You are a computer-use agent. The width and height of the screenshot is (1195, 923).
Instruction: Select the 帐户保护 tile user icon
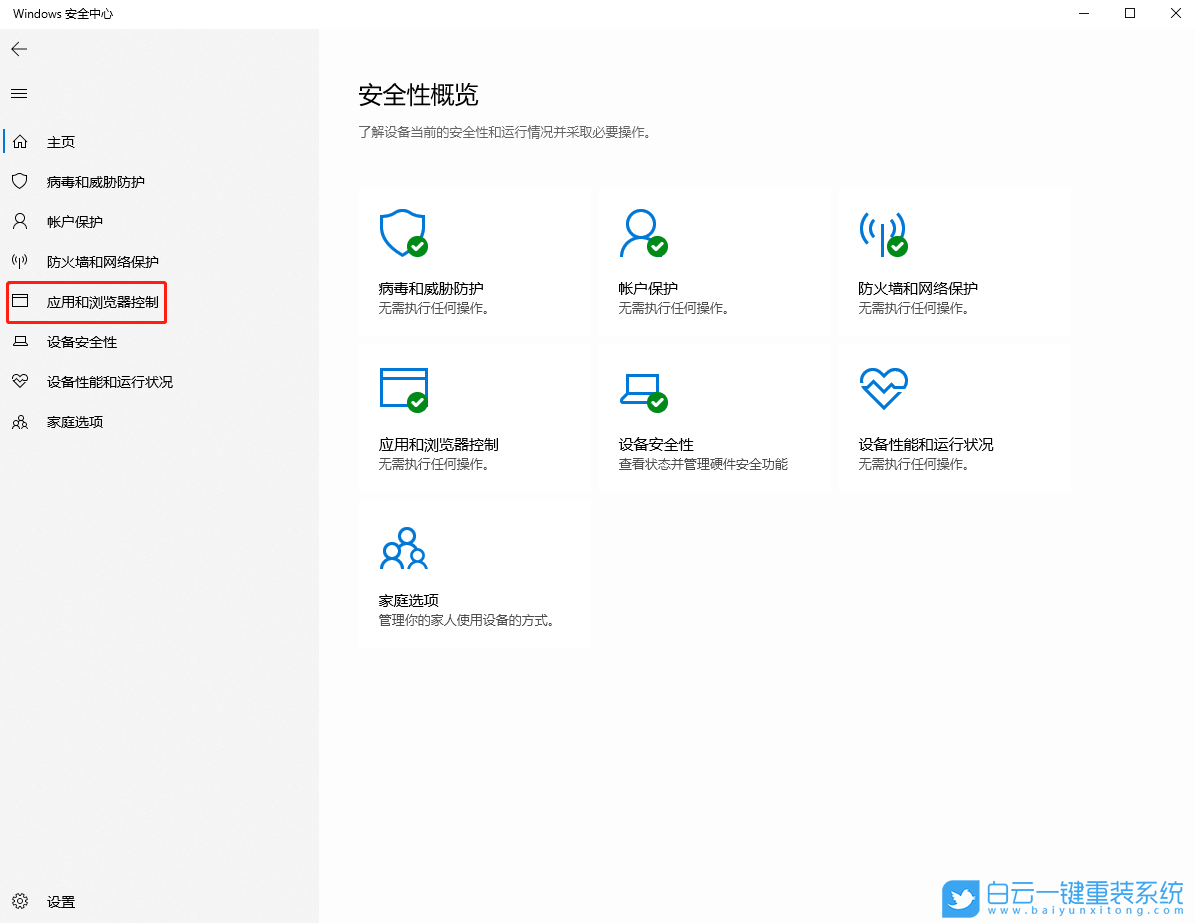pyautogui.click(x=643, y=232)
